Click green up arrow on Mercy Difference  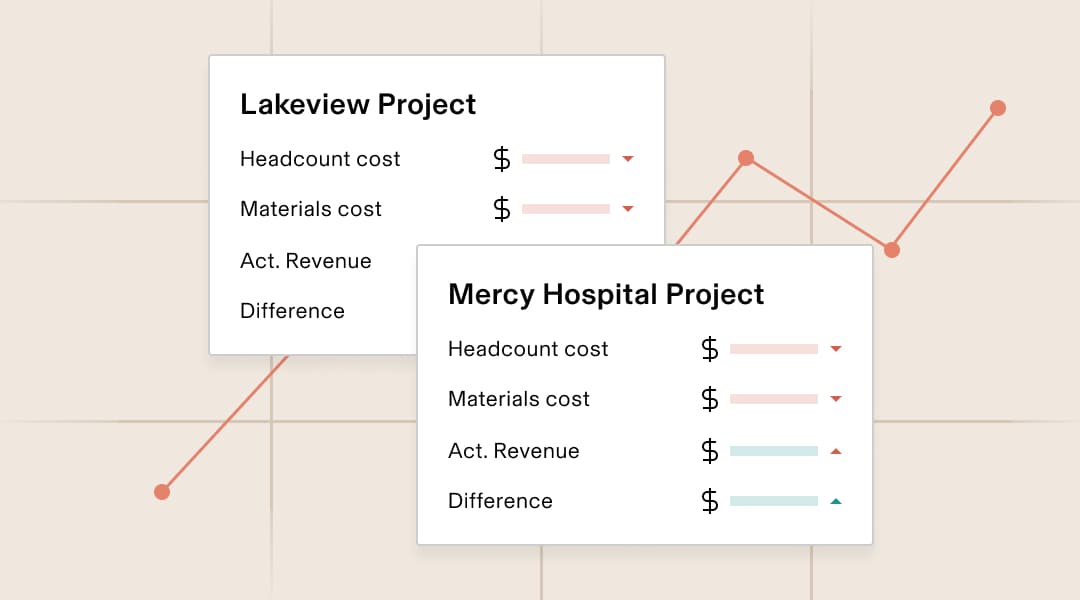(x=837, y=501)
